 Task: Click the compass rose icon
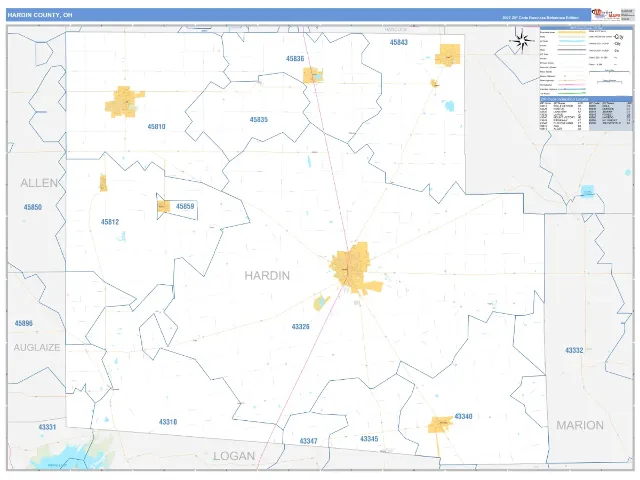click(522, 40)
